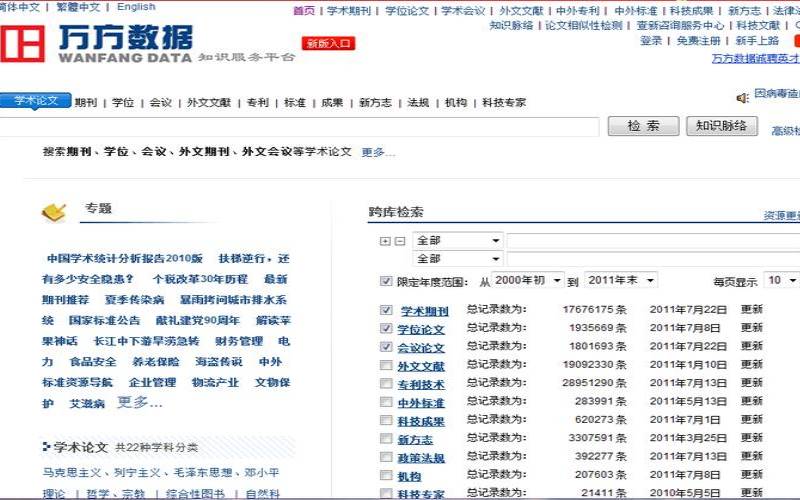Click 更多 link after search description
Screen dimensions: 800x500
(x=378, y=152)
